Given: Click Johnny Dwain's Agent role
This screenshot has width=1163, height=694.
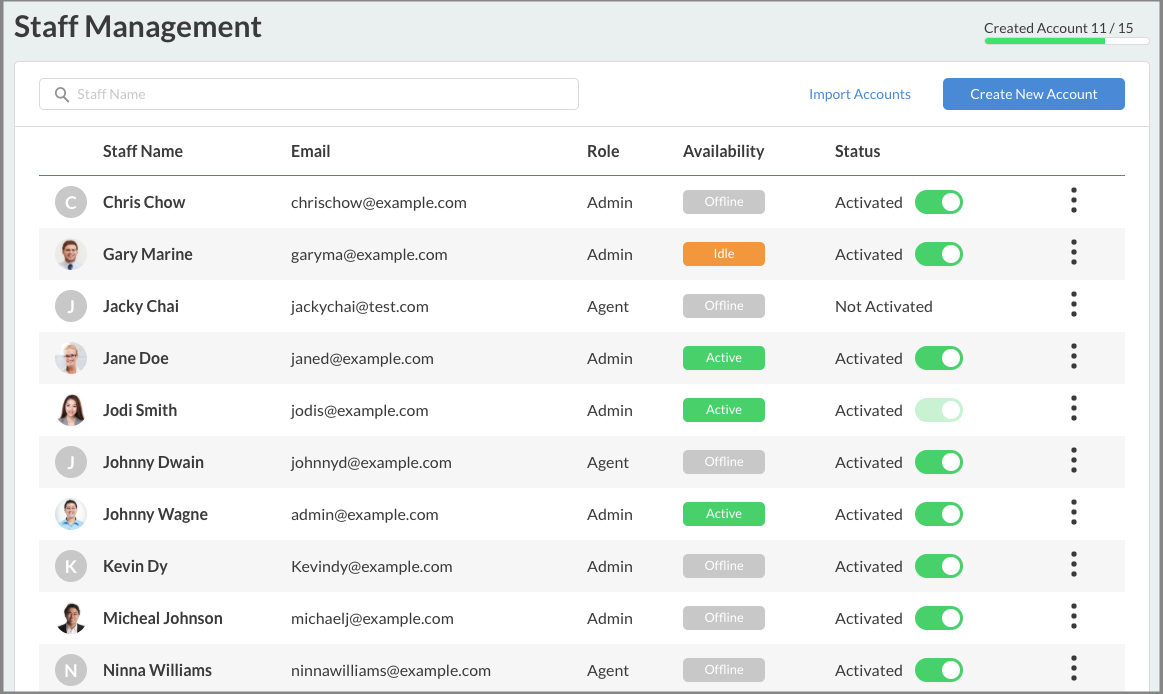Looking at the screenshot, I should pyautogui.click(x=607, y=463).
